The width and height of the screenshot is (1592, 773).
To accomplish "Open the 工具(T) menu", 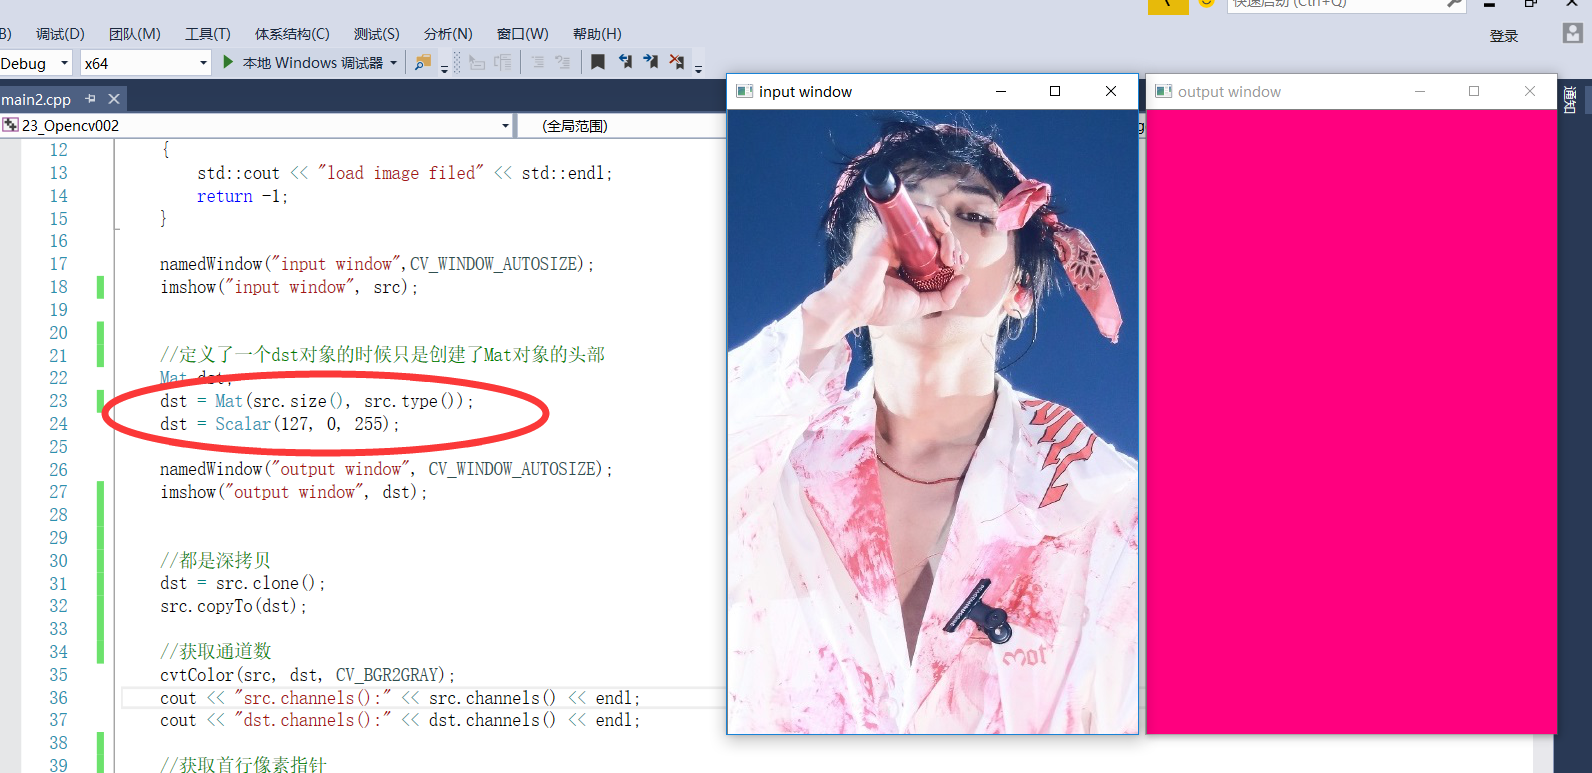I will coord(207,34).
